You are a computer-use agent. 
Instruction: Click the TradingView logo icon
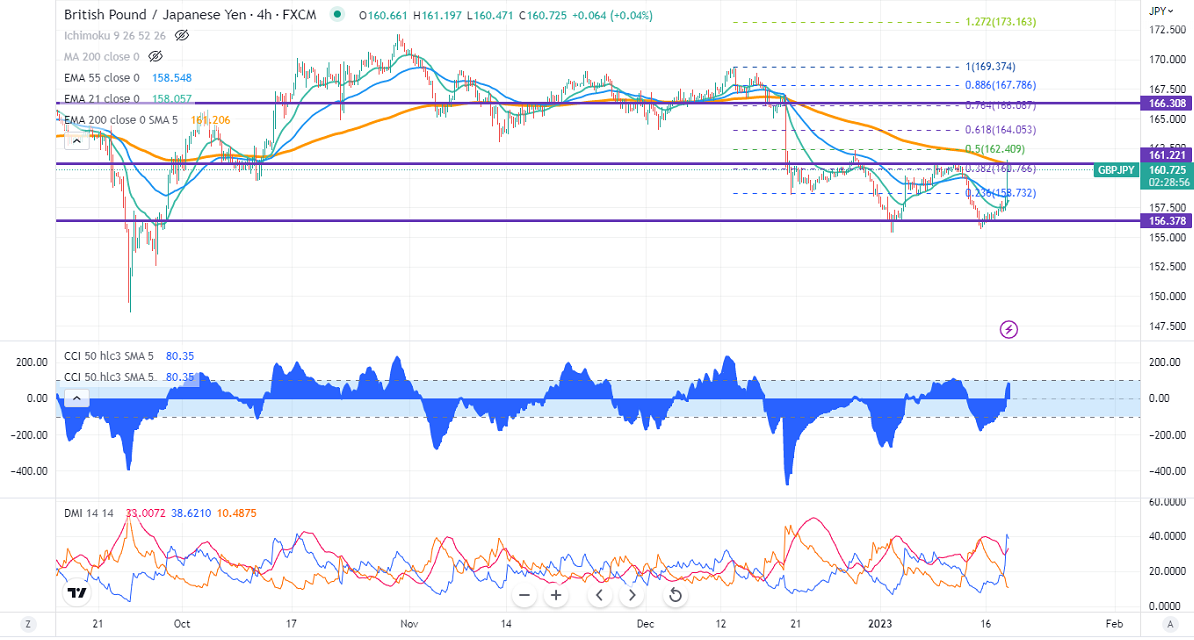76,593
